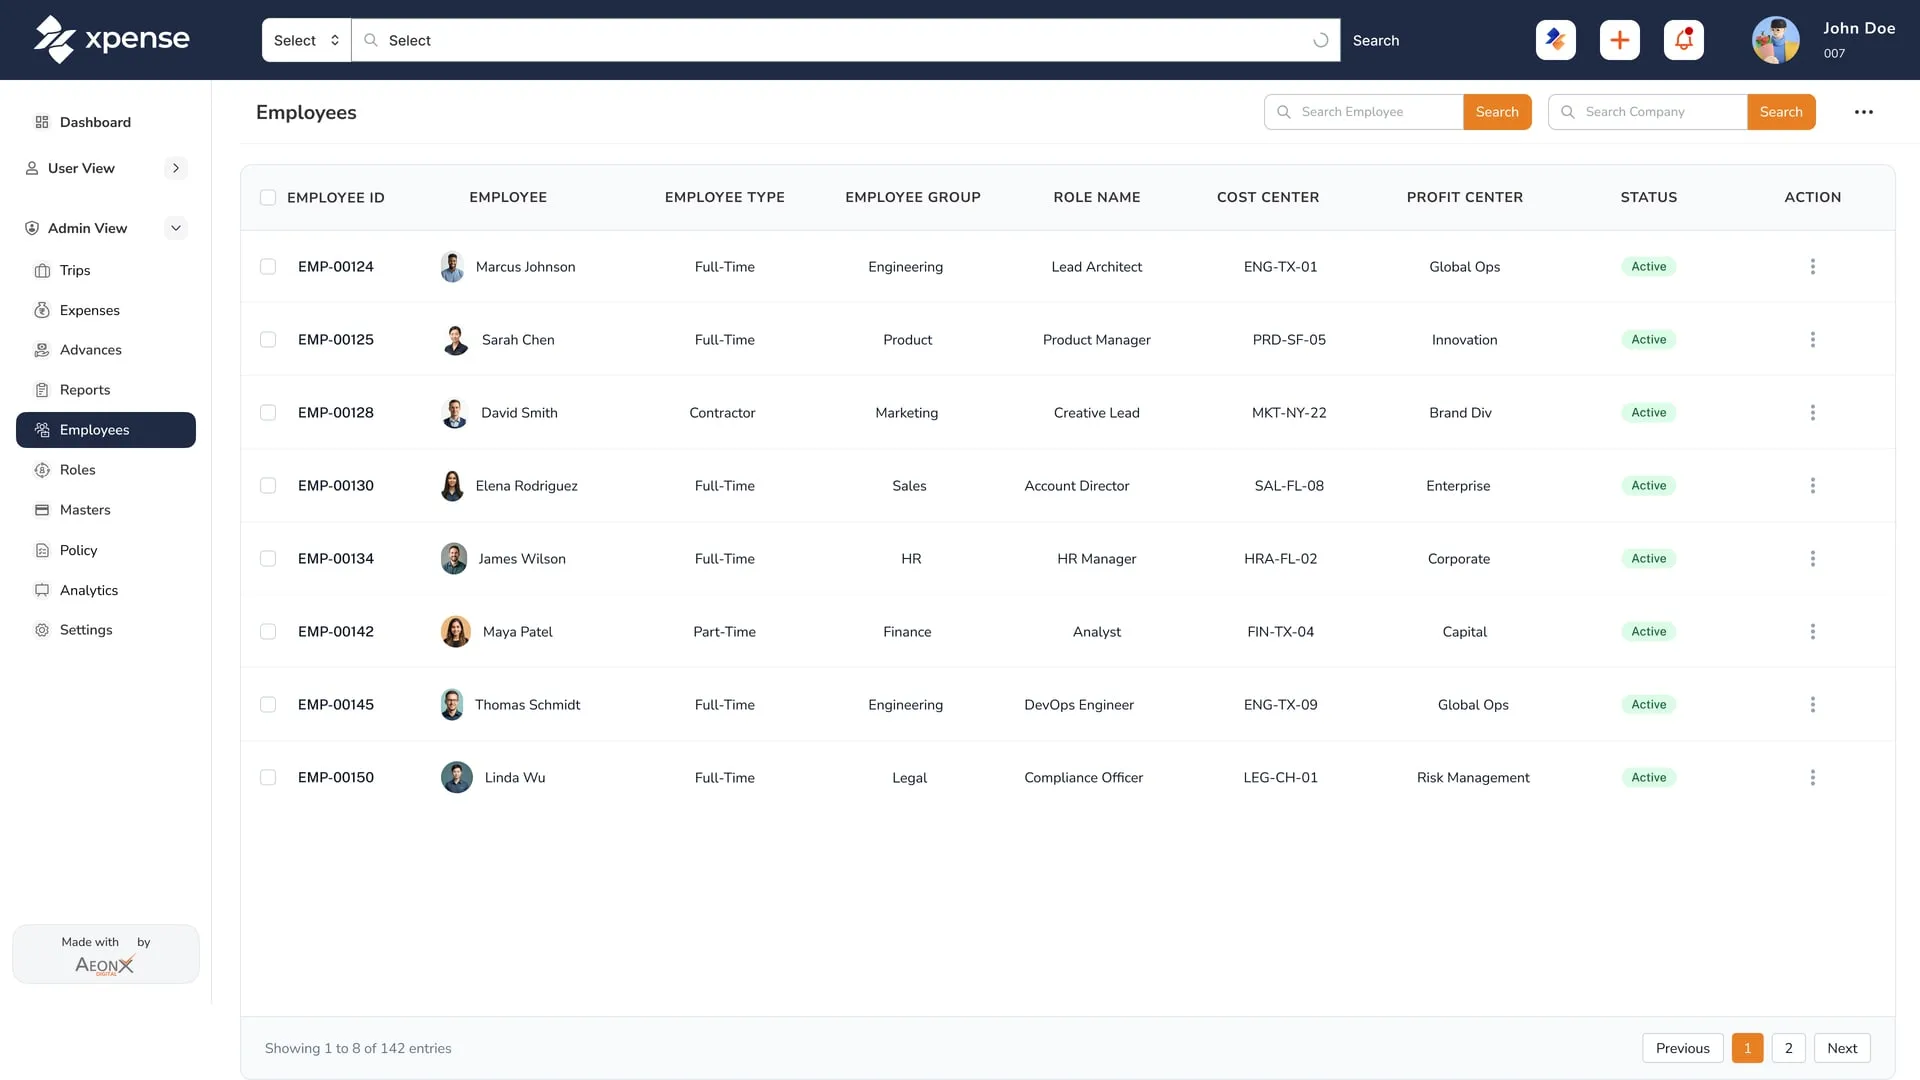1920x1080 pixels.
Task: Go to page 2
Action: point(1789,1048)
